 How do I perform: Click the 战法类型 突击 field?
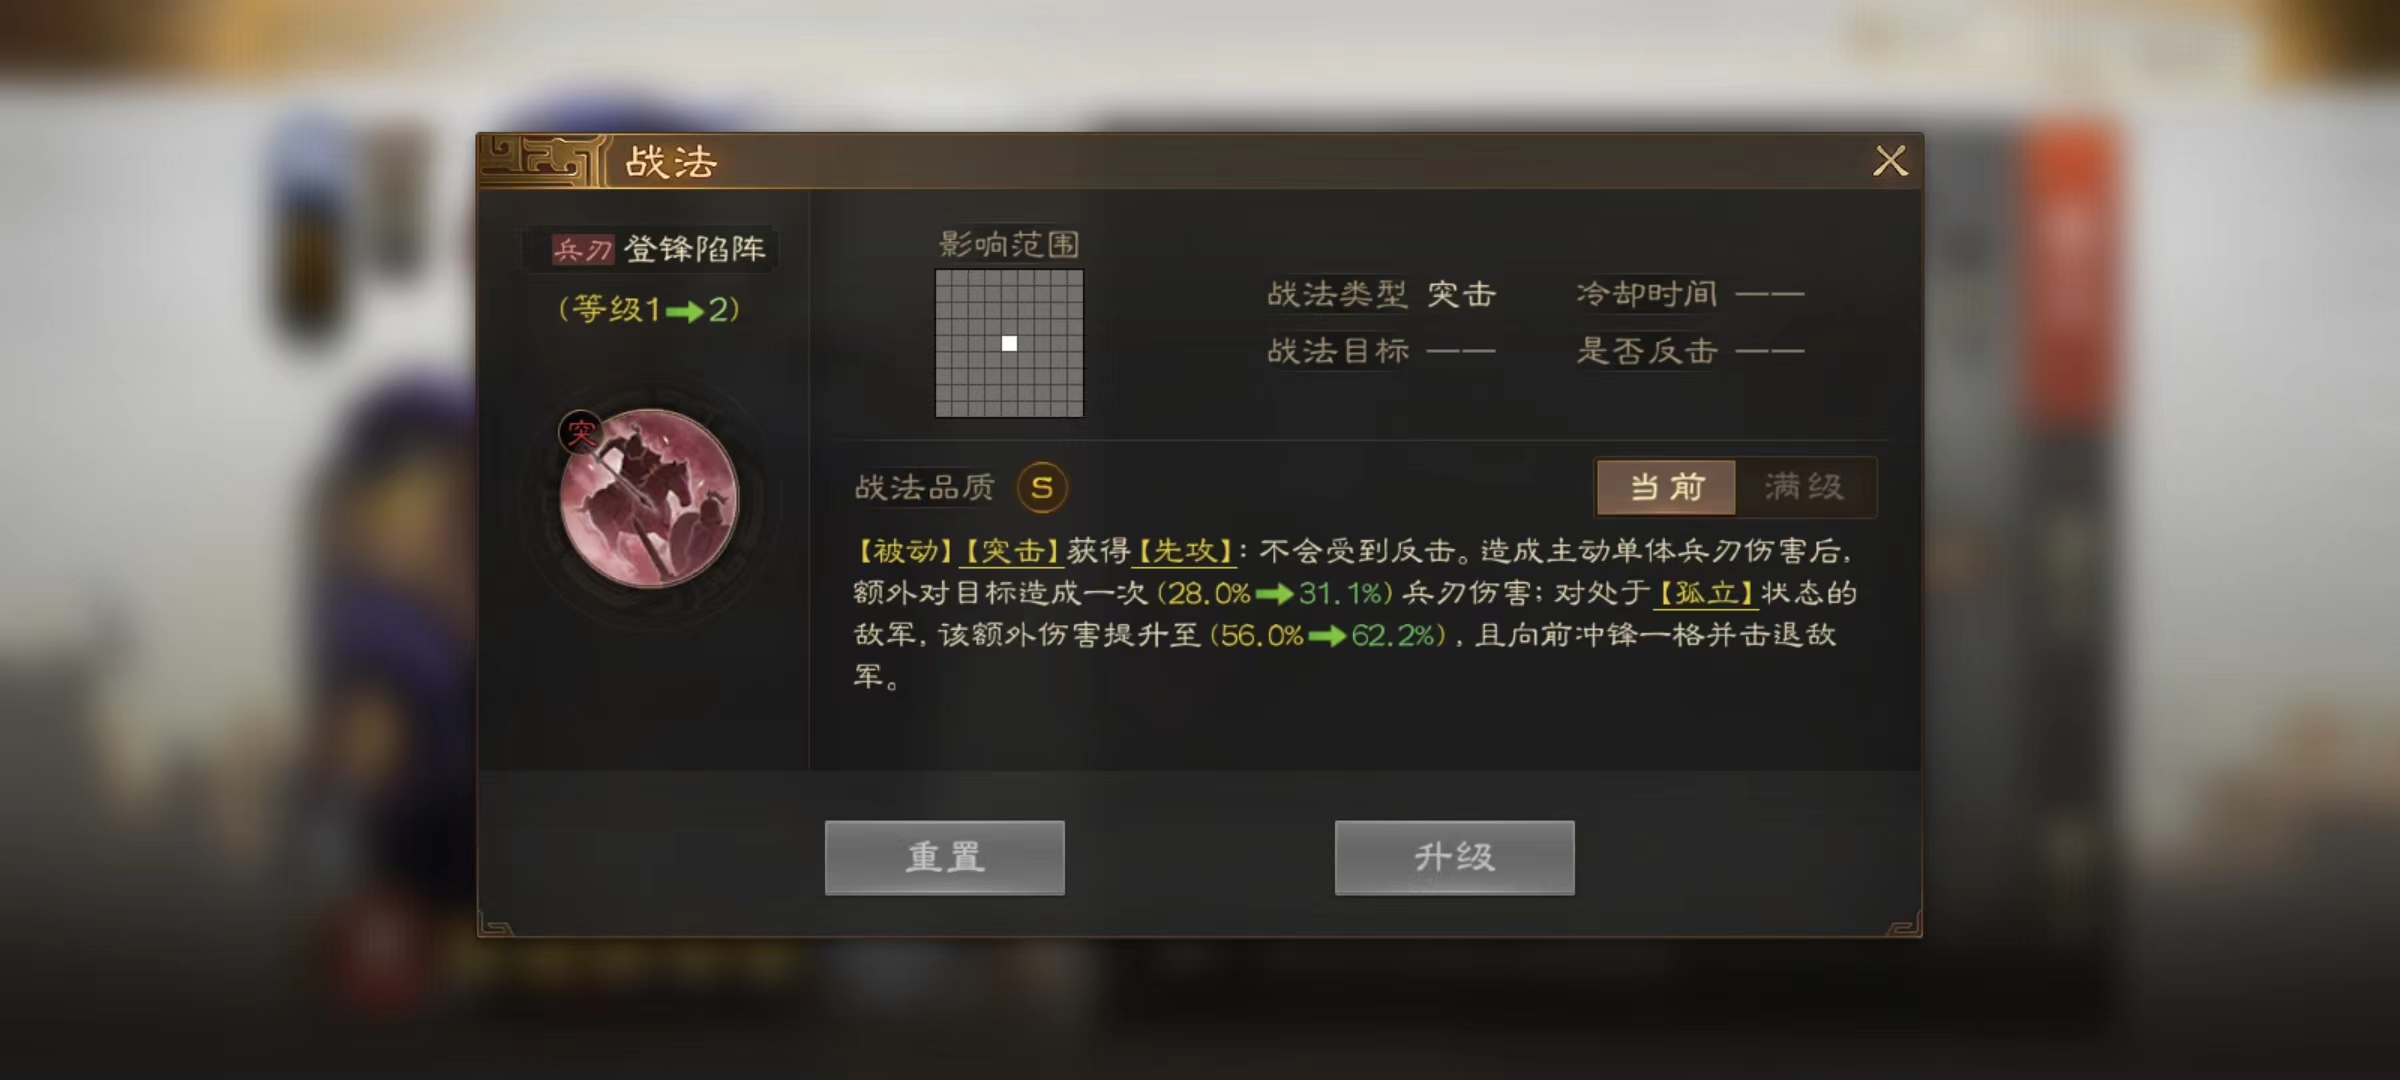click(1381, 294)
